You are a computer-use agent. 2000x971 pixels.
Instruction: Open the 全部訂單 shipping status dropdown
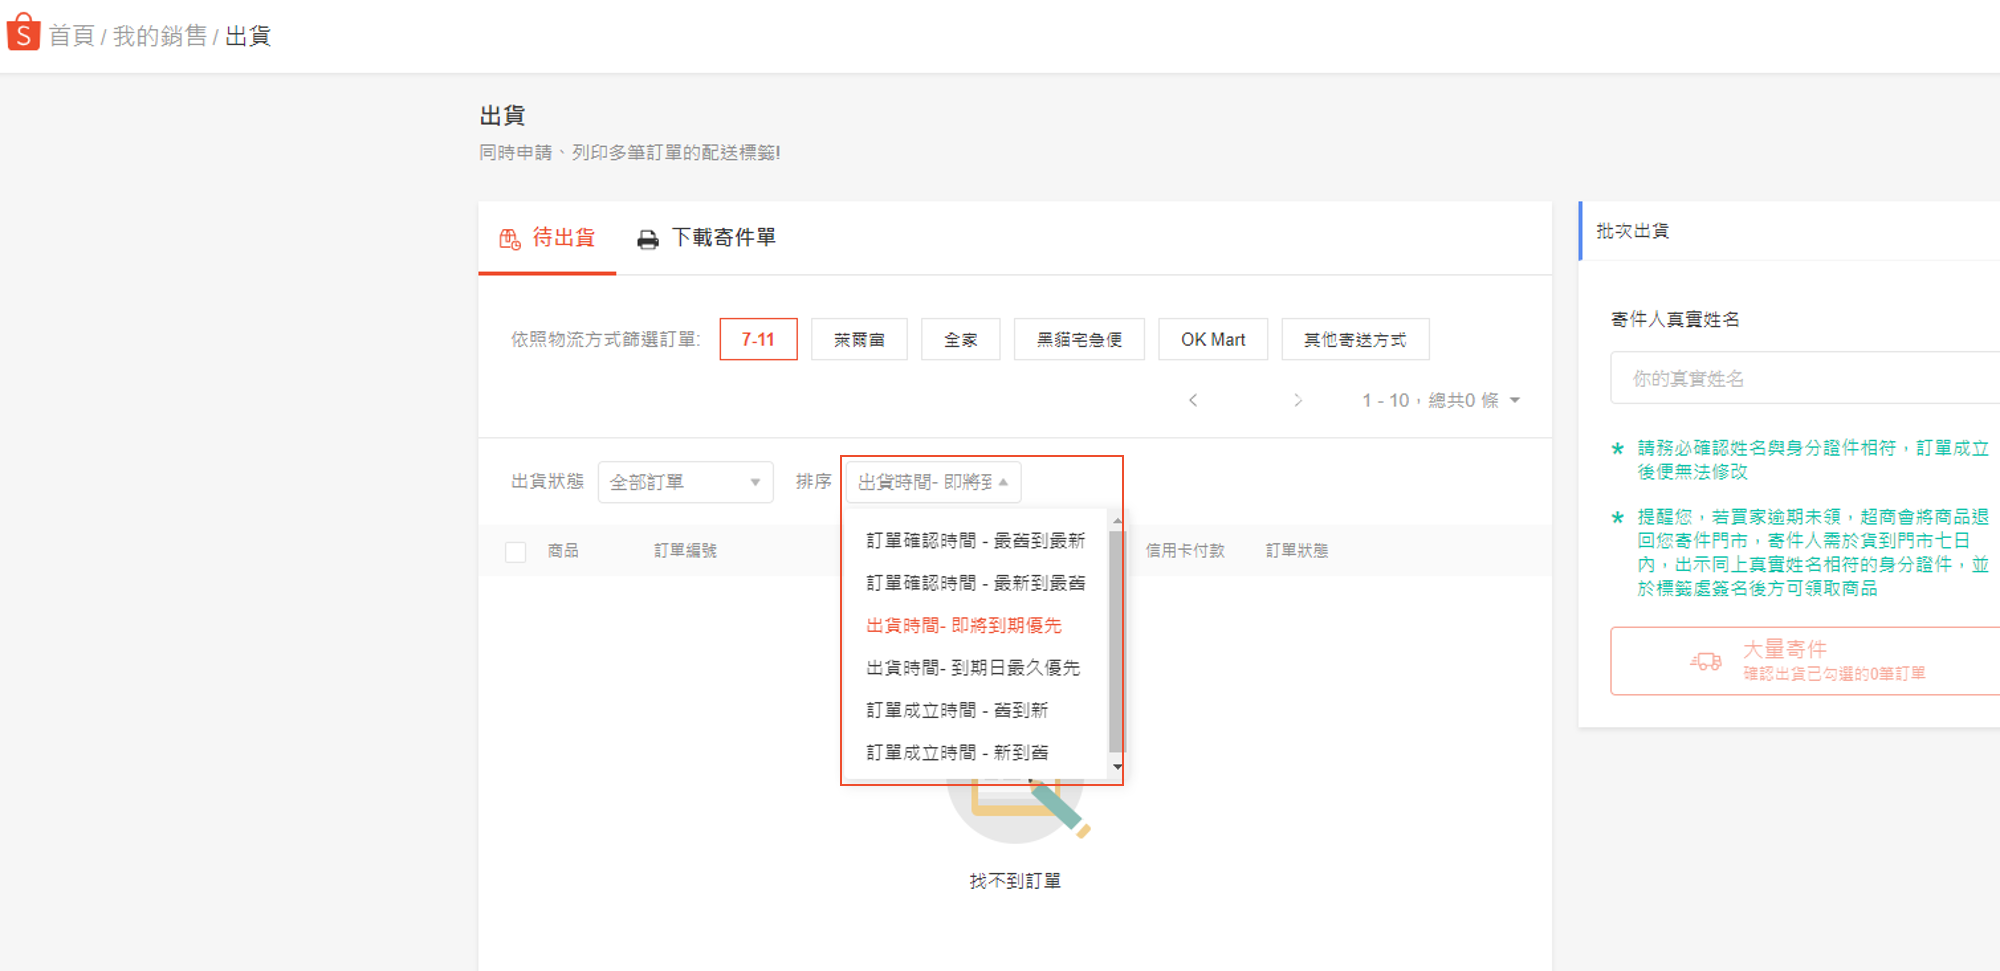point(685,482)
